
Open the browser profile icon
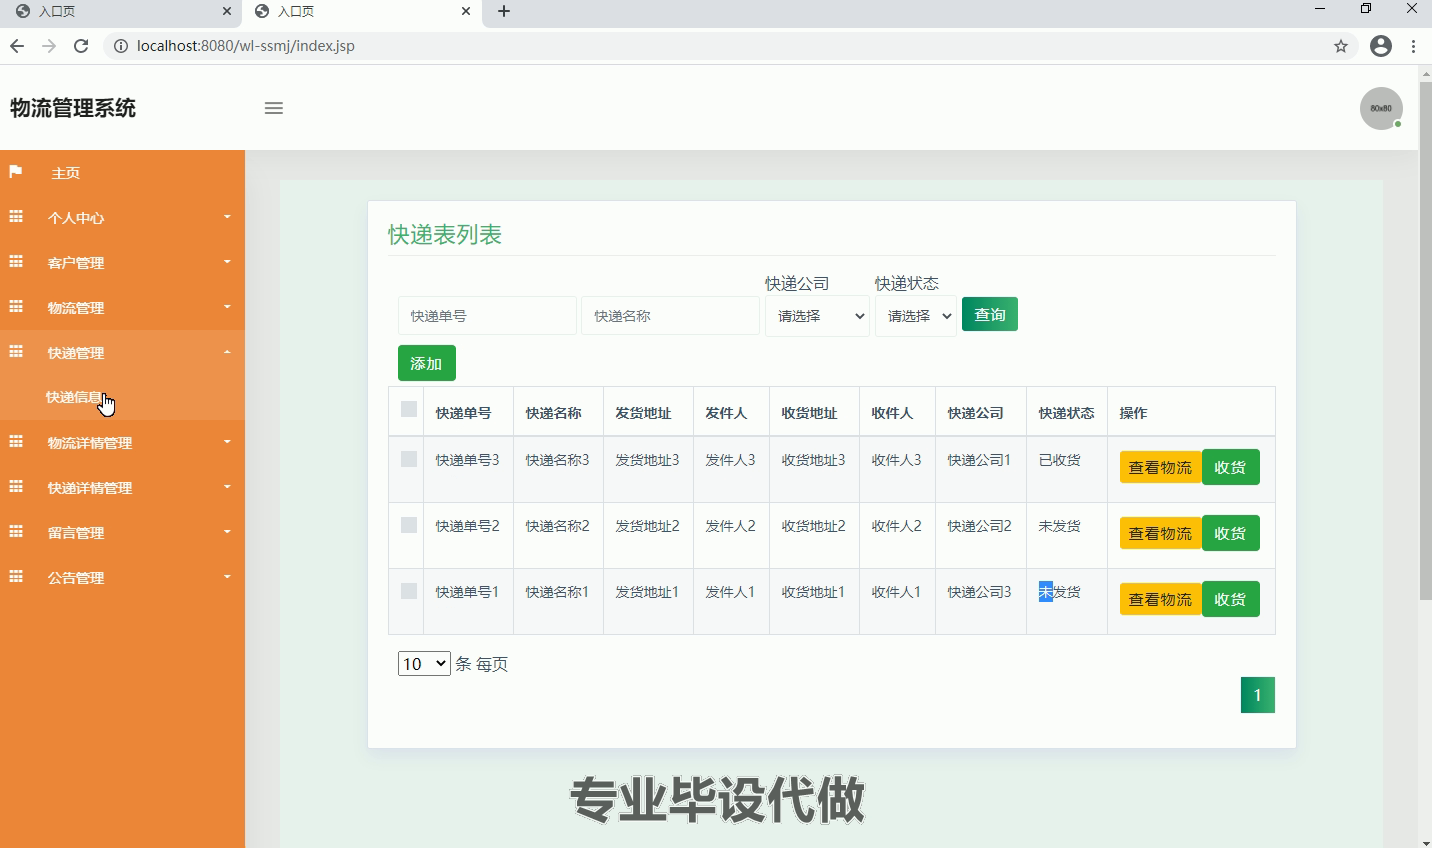click(x=1381, y=46)
